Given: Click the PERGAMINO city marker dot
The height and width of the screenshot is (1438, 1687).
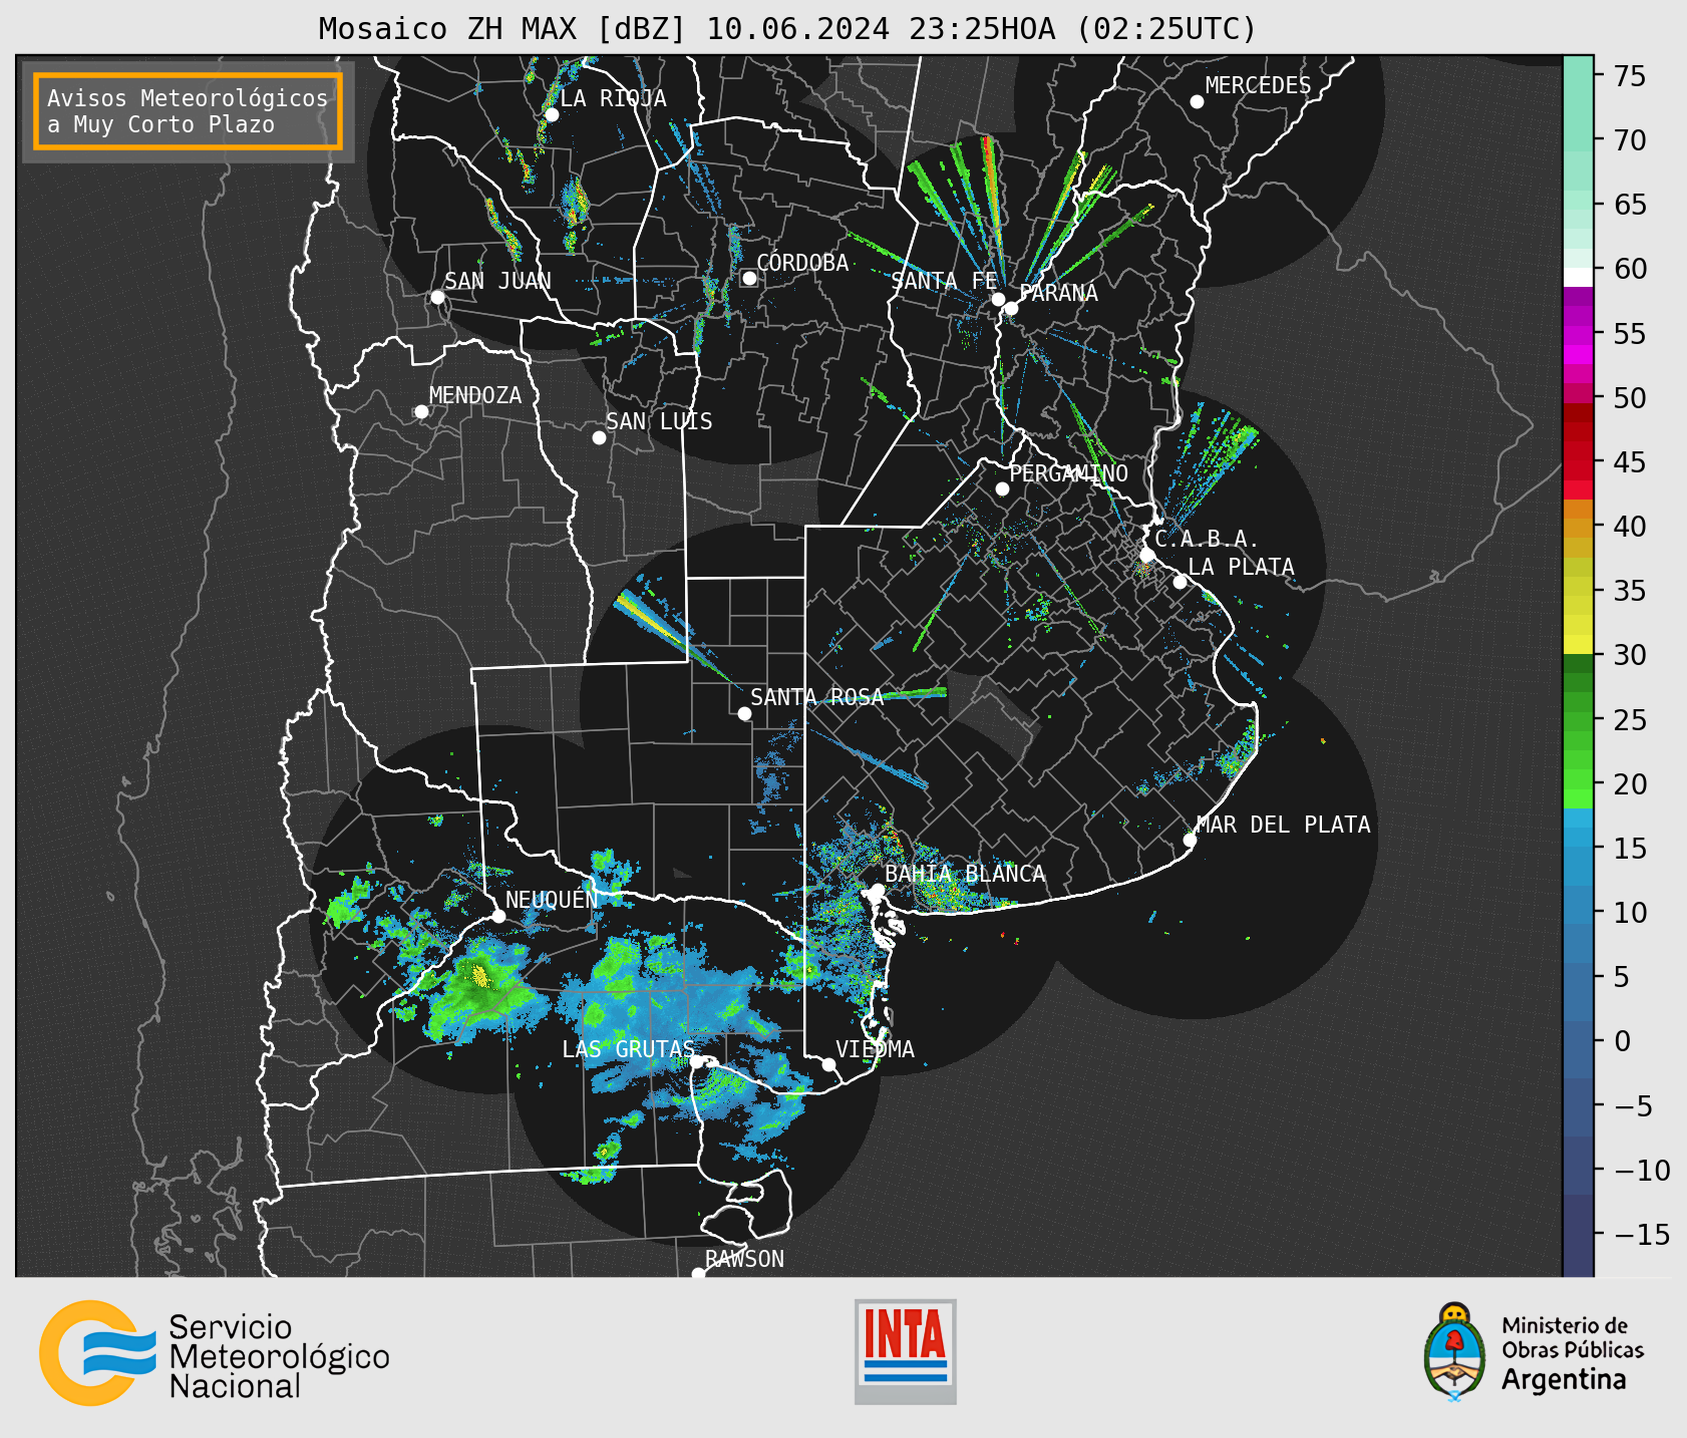Looking at the screenshot, I should pyautogui.click(x=1002, y=489).
